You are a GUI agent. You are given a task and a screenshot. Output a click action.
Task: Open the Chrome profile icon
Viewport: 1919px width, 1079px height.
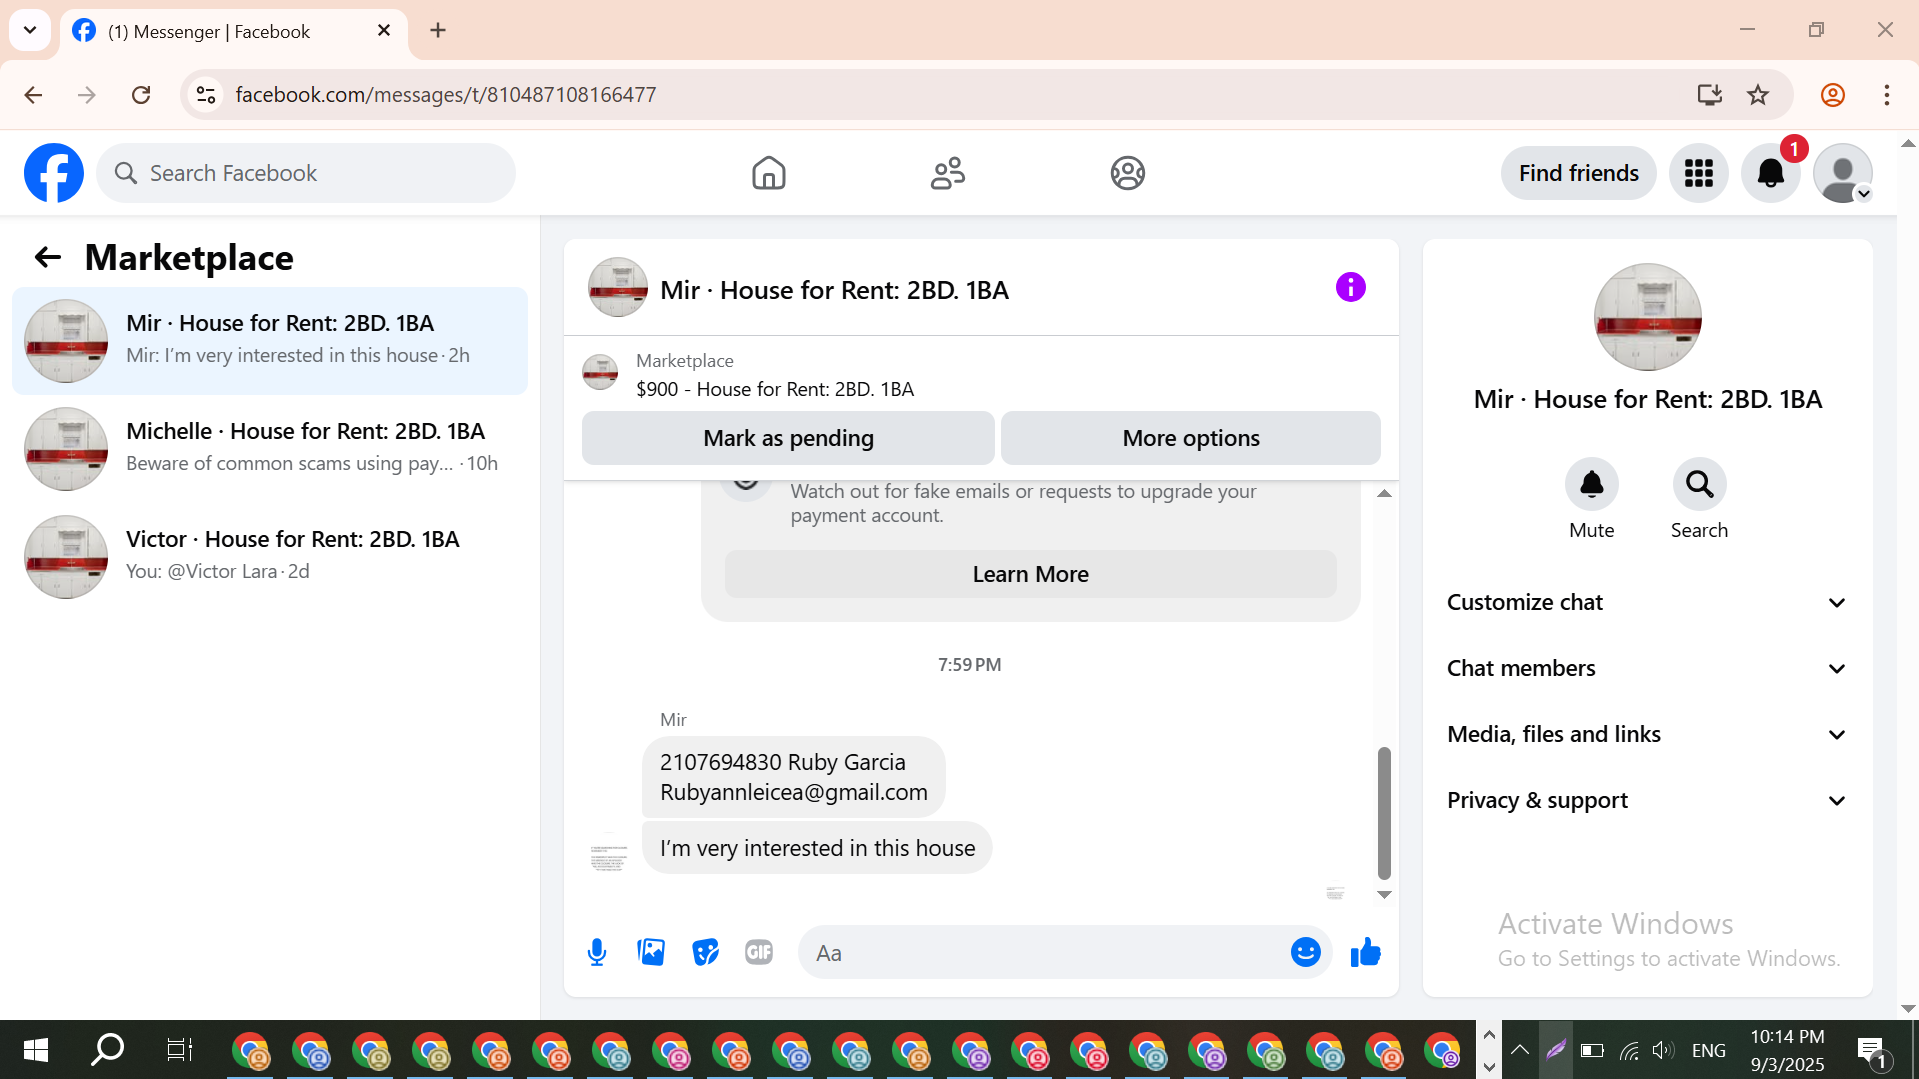1832,95
